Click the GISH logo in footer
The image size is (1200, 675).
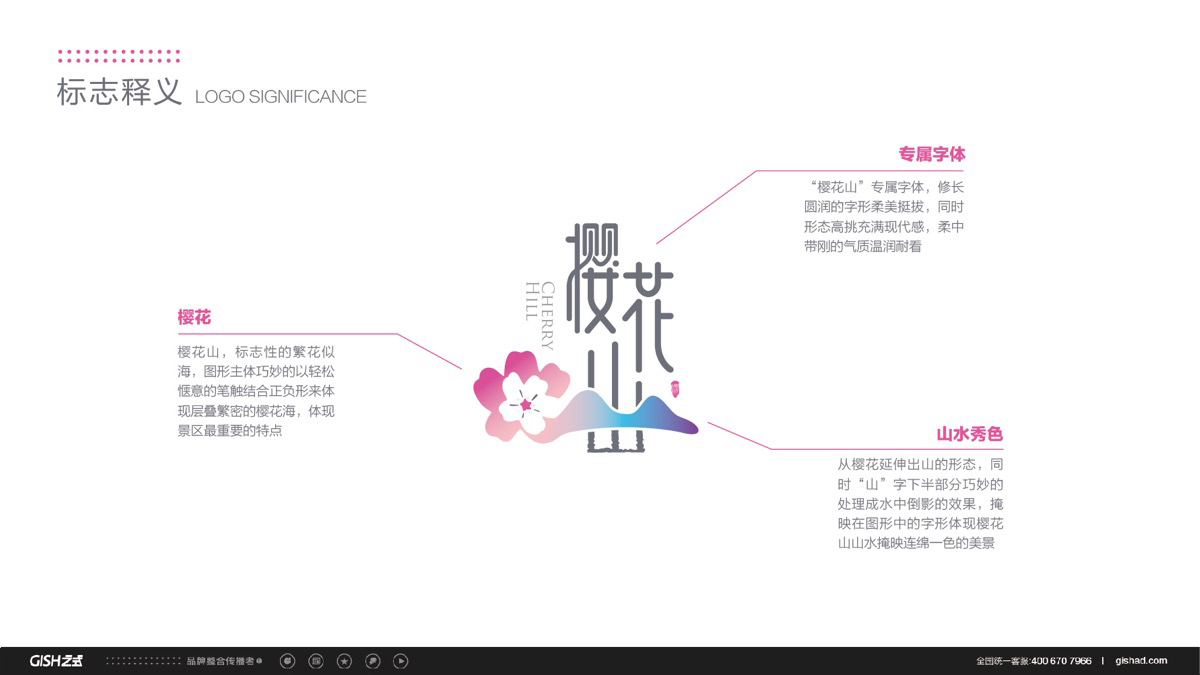pos(56,661)
